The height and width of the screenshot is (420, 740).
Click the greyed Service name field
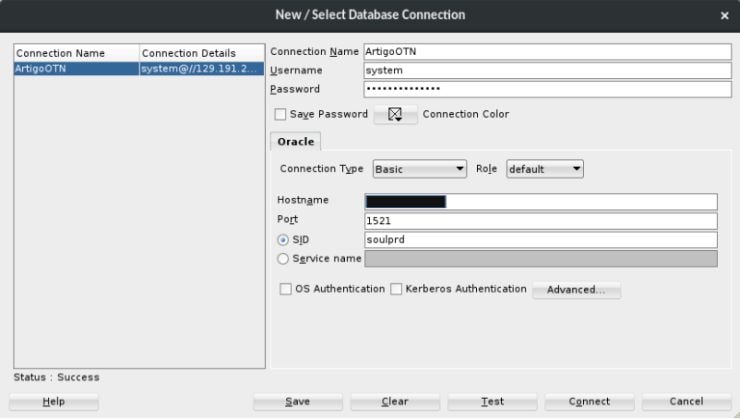click(x=541, y=259)
